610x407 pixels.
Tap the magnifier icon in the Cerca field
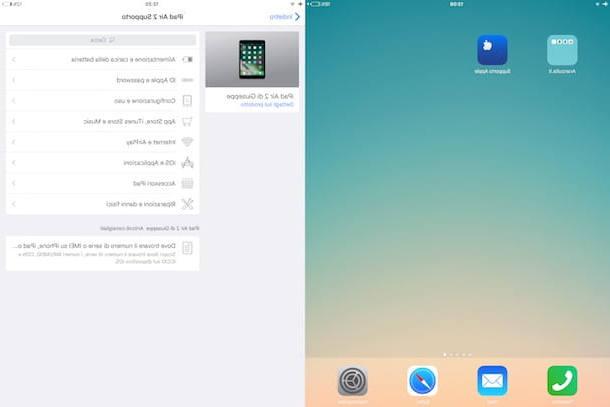pos(111,40)
